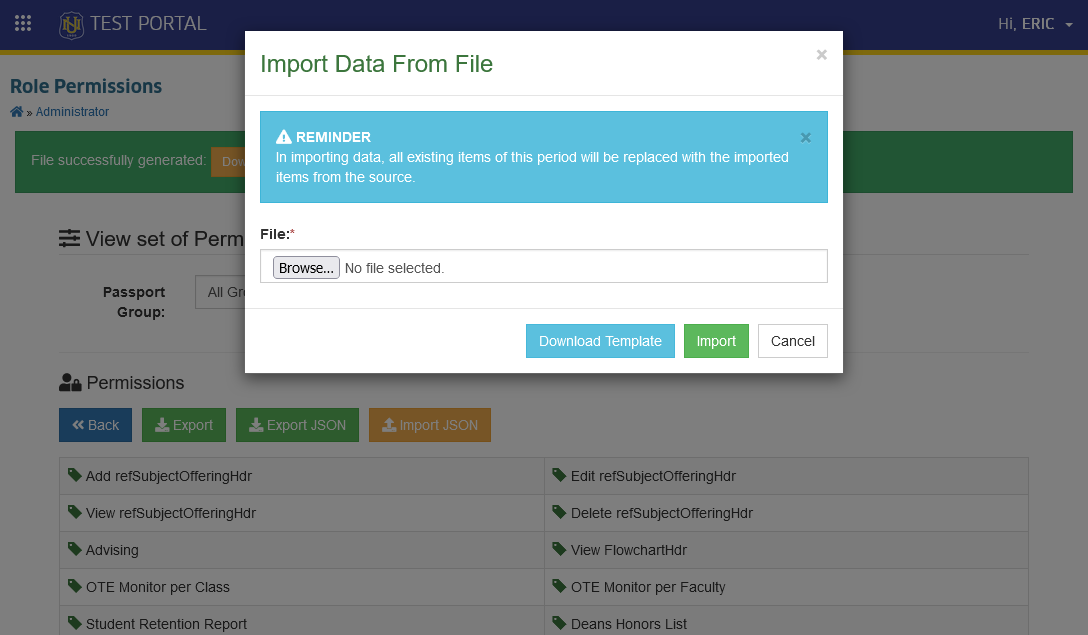Open the Hi, ERIC user dropdown
Image resolution: width=1088 pixels, height=635 pixels.
1035,24
